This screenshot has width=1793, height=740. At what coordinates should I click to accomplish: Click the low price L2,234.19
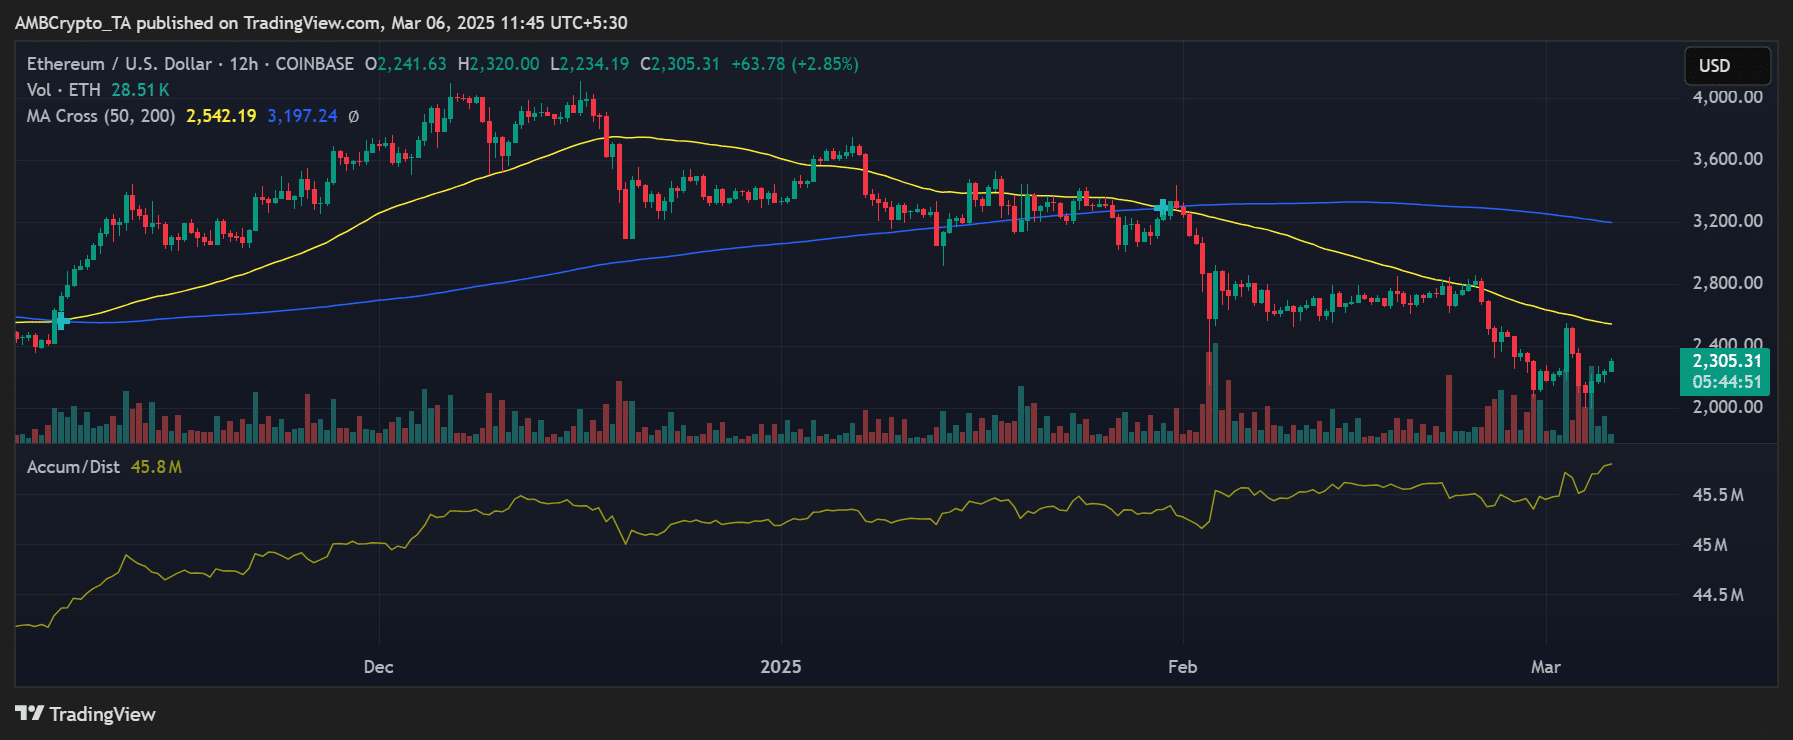(x=590, y=64)
